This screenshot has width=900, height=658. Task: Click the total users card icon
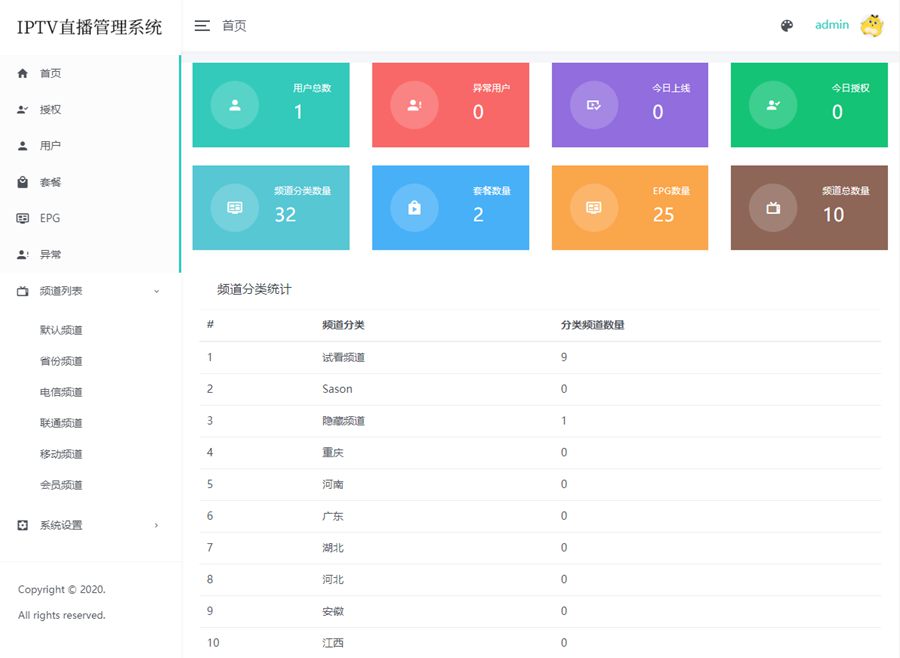click(x=235, y=105)
